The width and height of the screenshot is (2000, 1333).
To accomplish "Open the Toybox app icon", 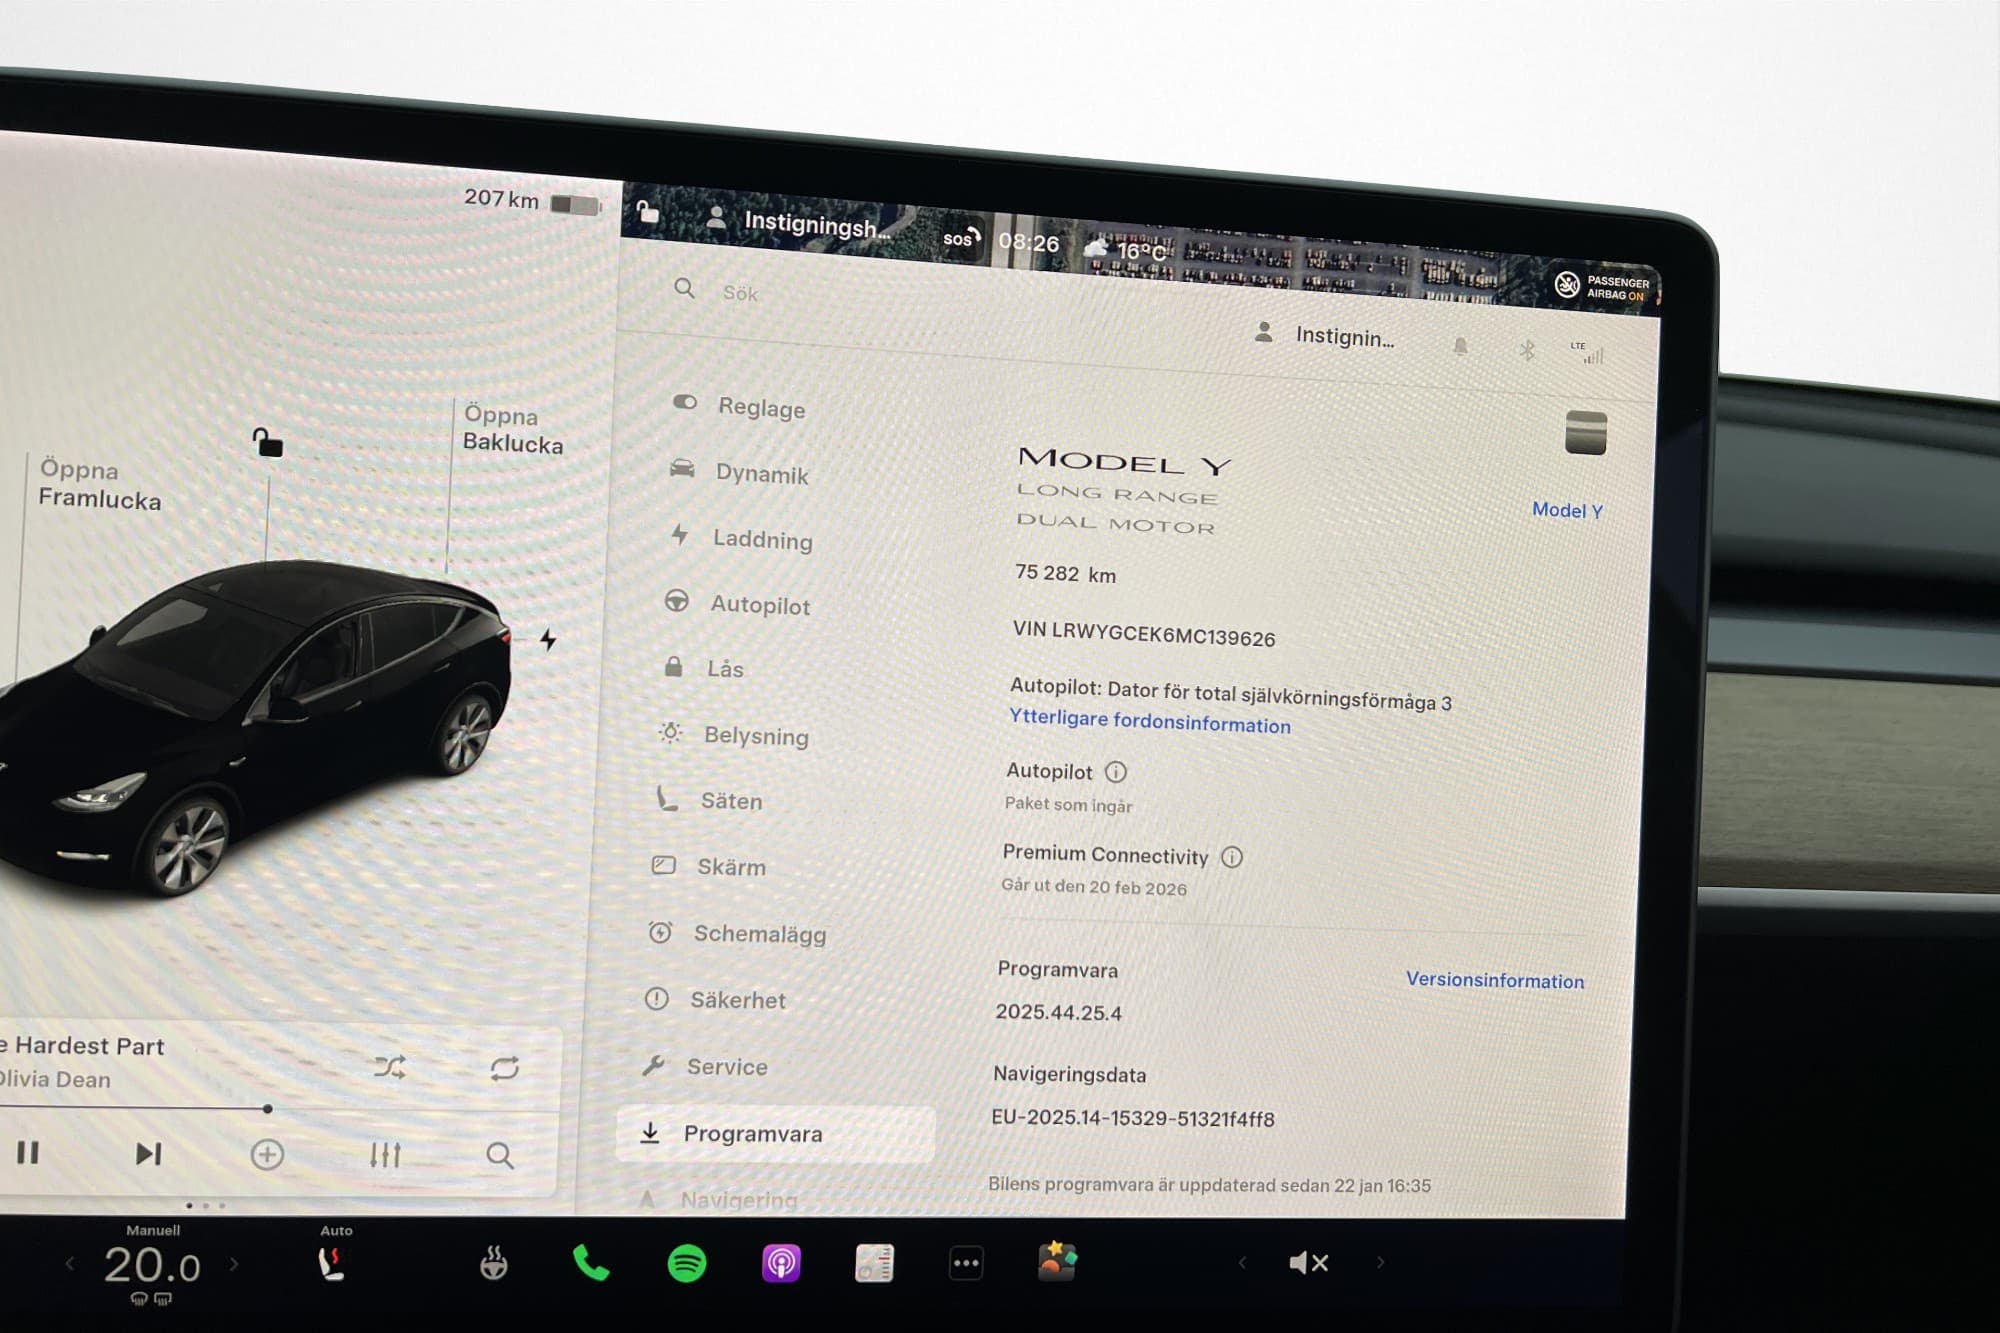I will 1057,1261.
